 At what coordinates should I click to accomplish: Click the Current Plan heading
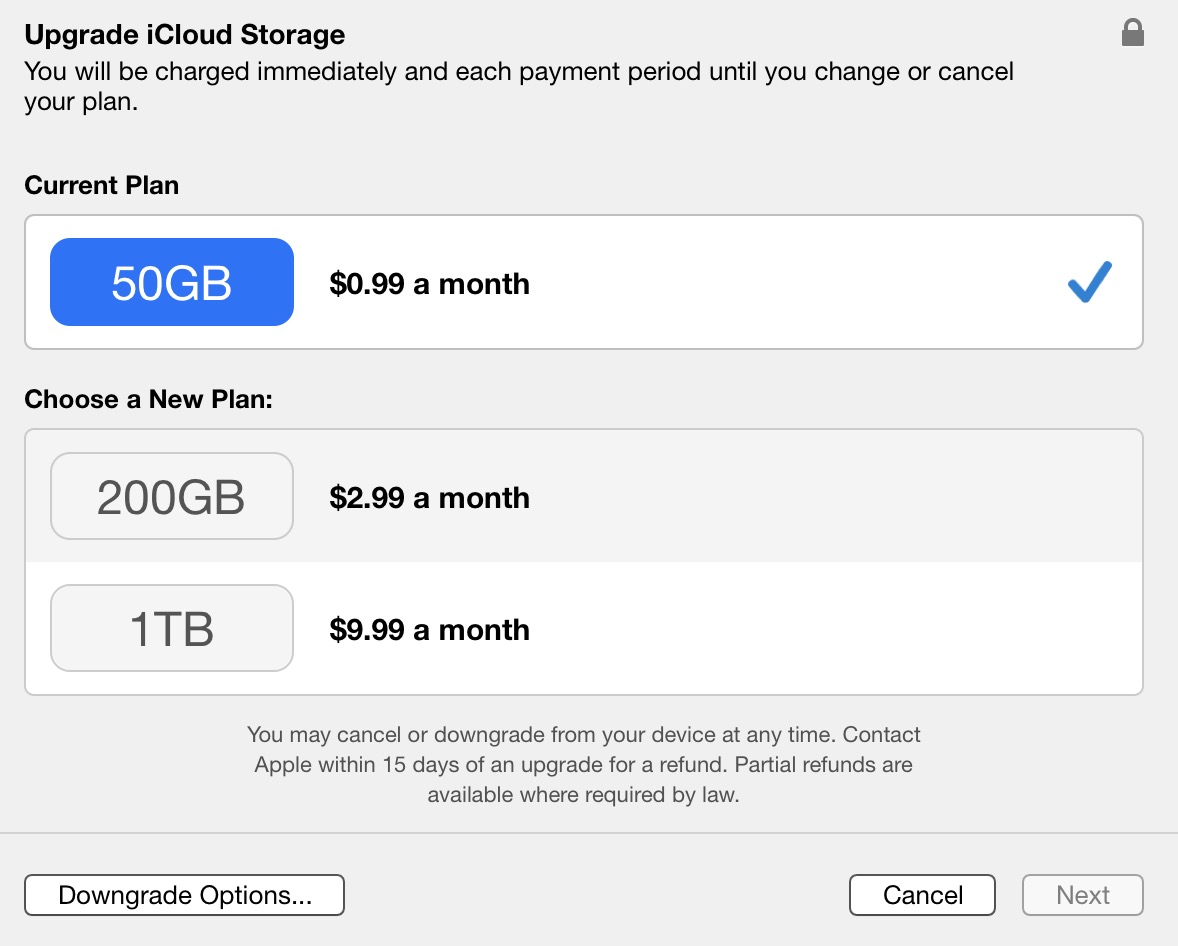[x=102, y=185]
